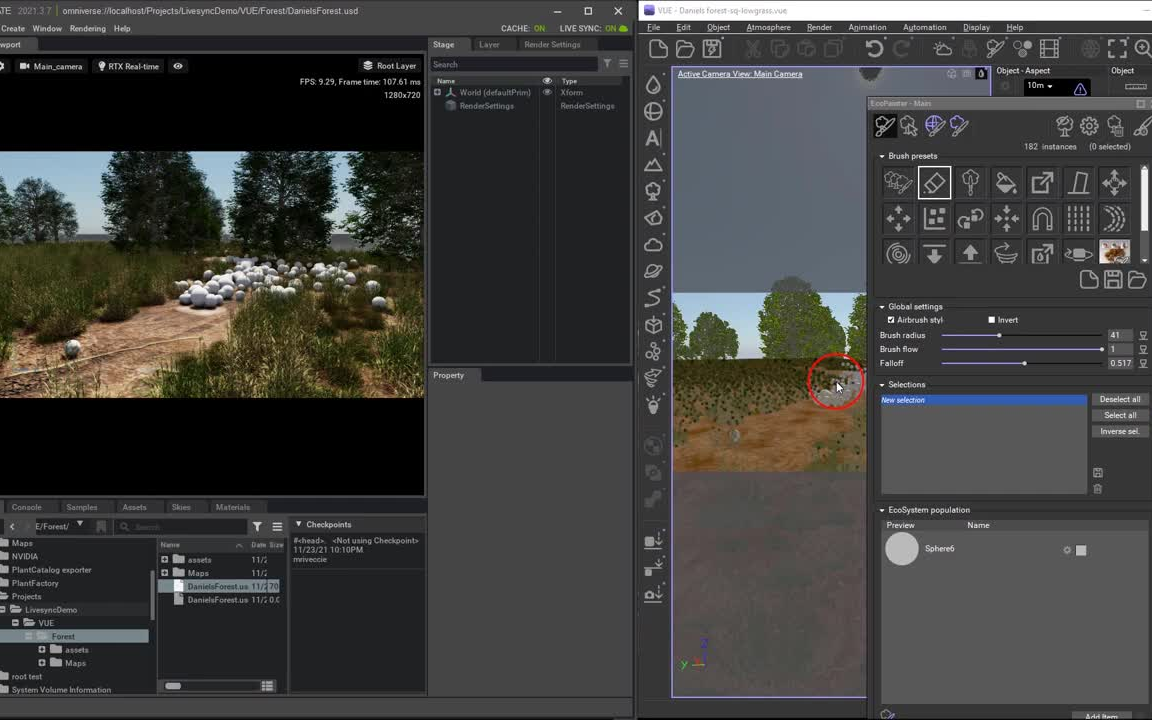Image resolution: width=1152 pixels, height=720 pixels.
Task: Open the 10m aspect dropdown
Action: point(1052,85)
